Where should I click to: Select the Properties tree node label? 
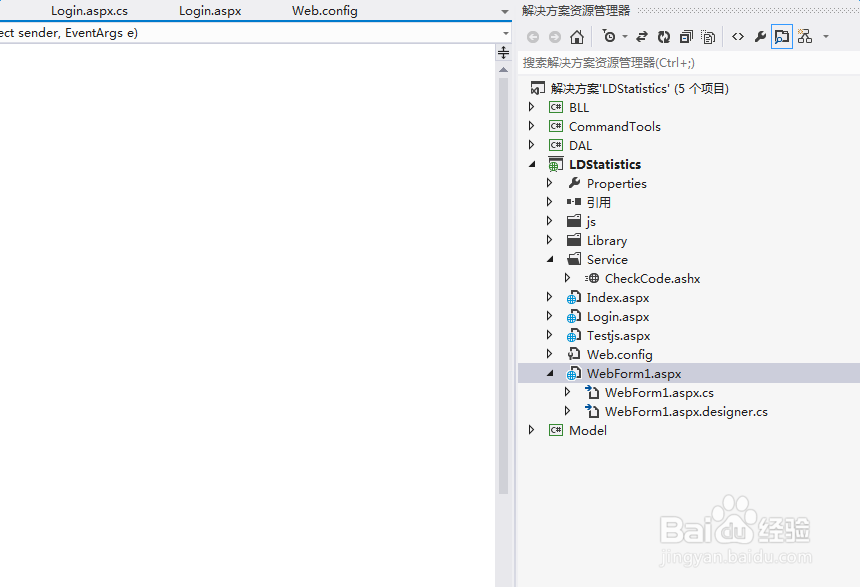[x=616, y=184]
